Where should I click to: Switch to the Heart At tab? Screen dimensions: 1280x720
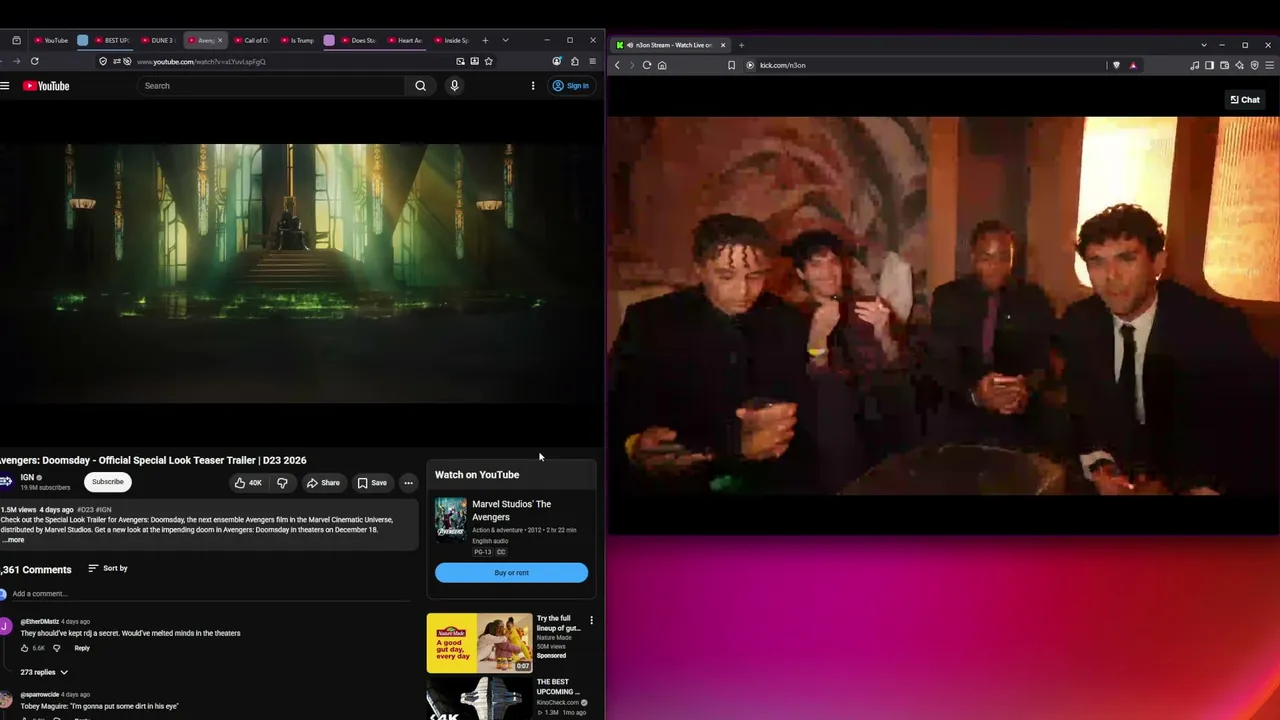406,40
